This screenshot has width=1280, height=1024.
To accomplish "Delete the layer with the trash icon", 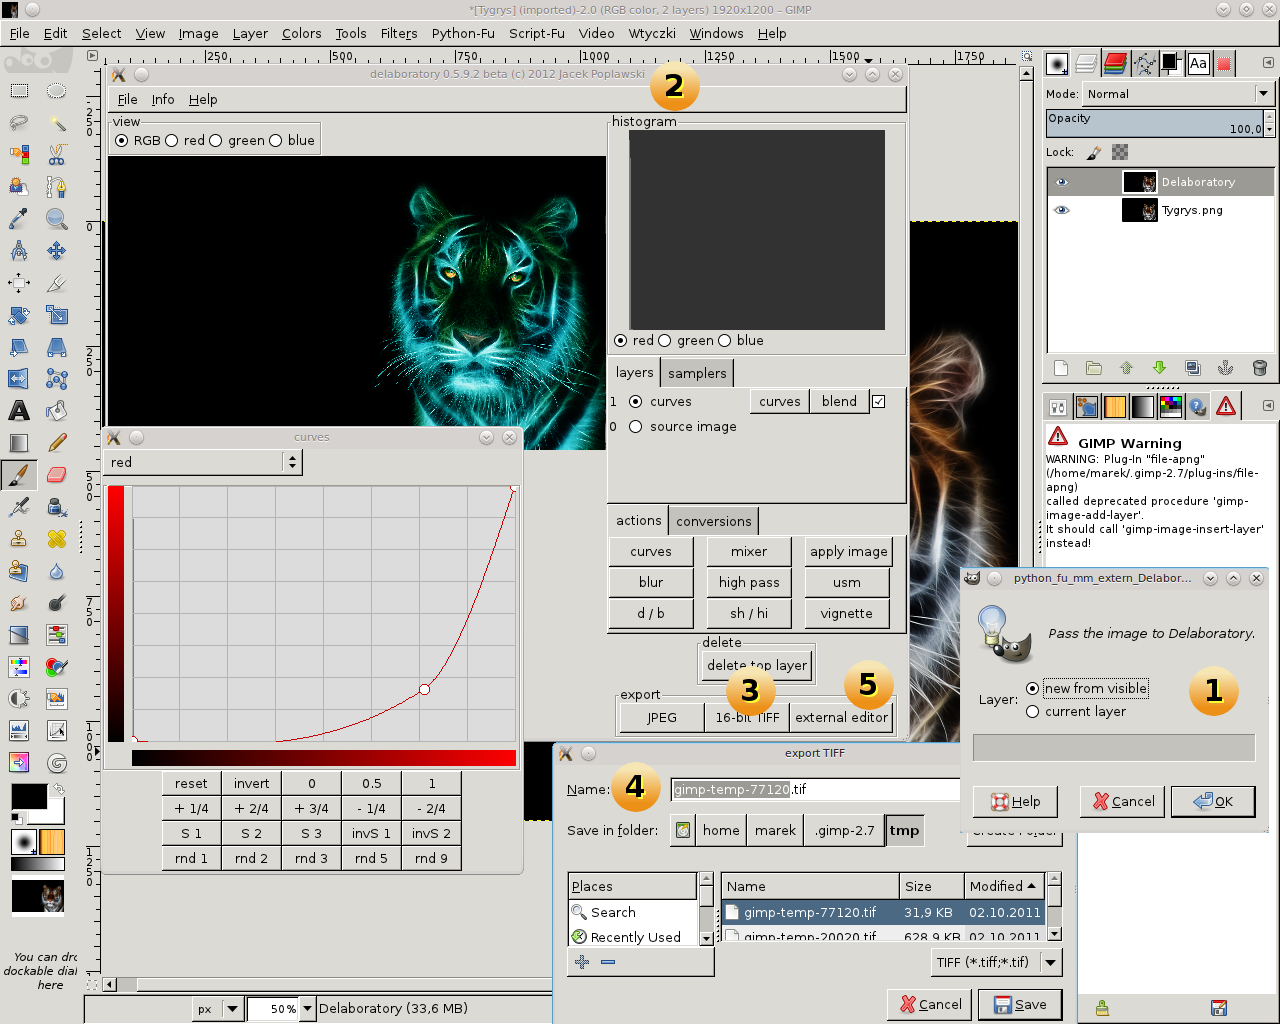I will [1259, 368].
